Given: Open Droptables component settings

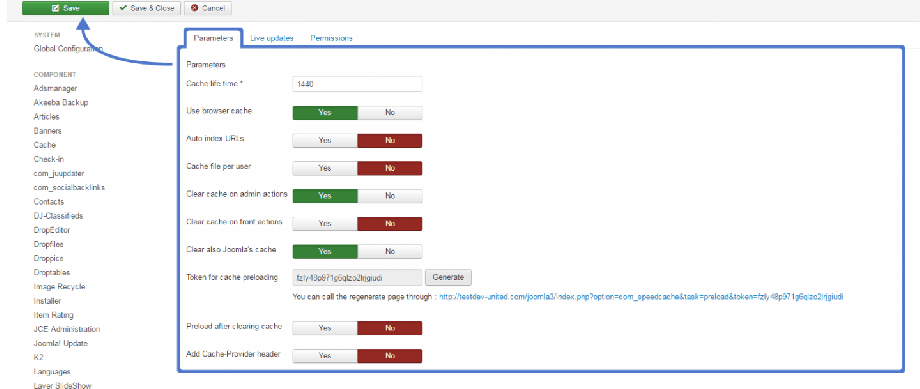Looking at the screenshot, I should pyautogui.click(x=52, y=273).
